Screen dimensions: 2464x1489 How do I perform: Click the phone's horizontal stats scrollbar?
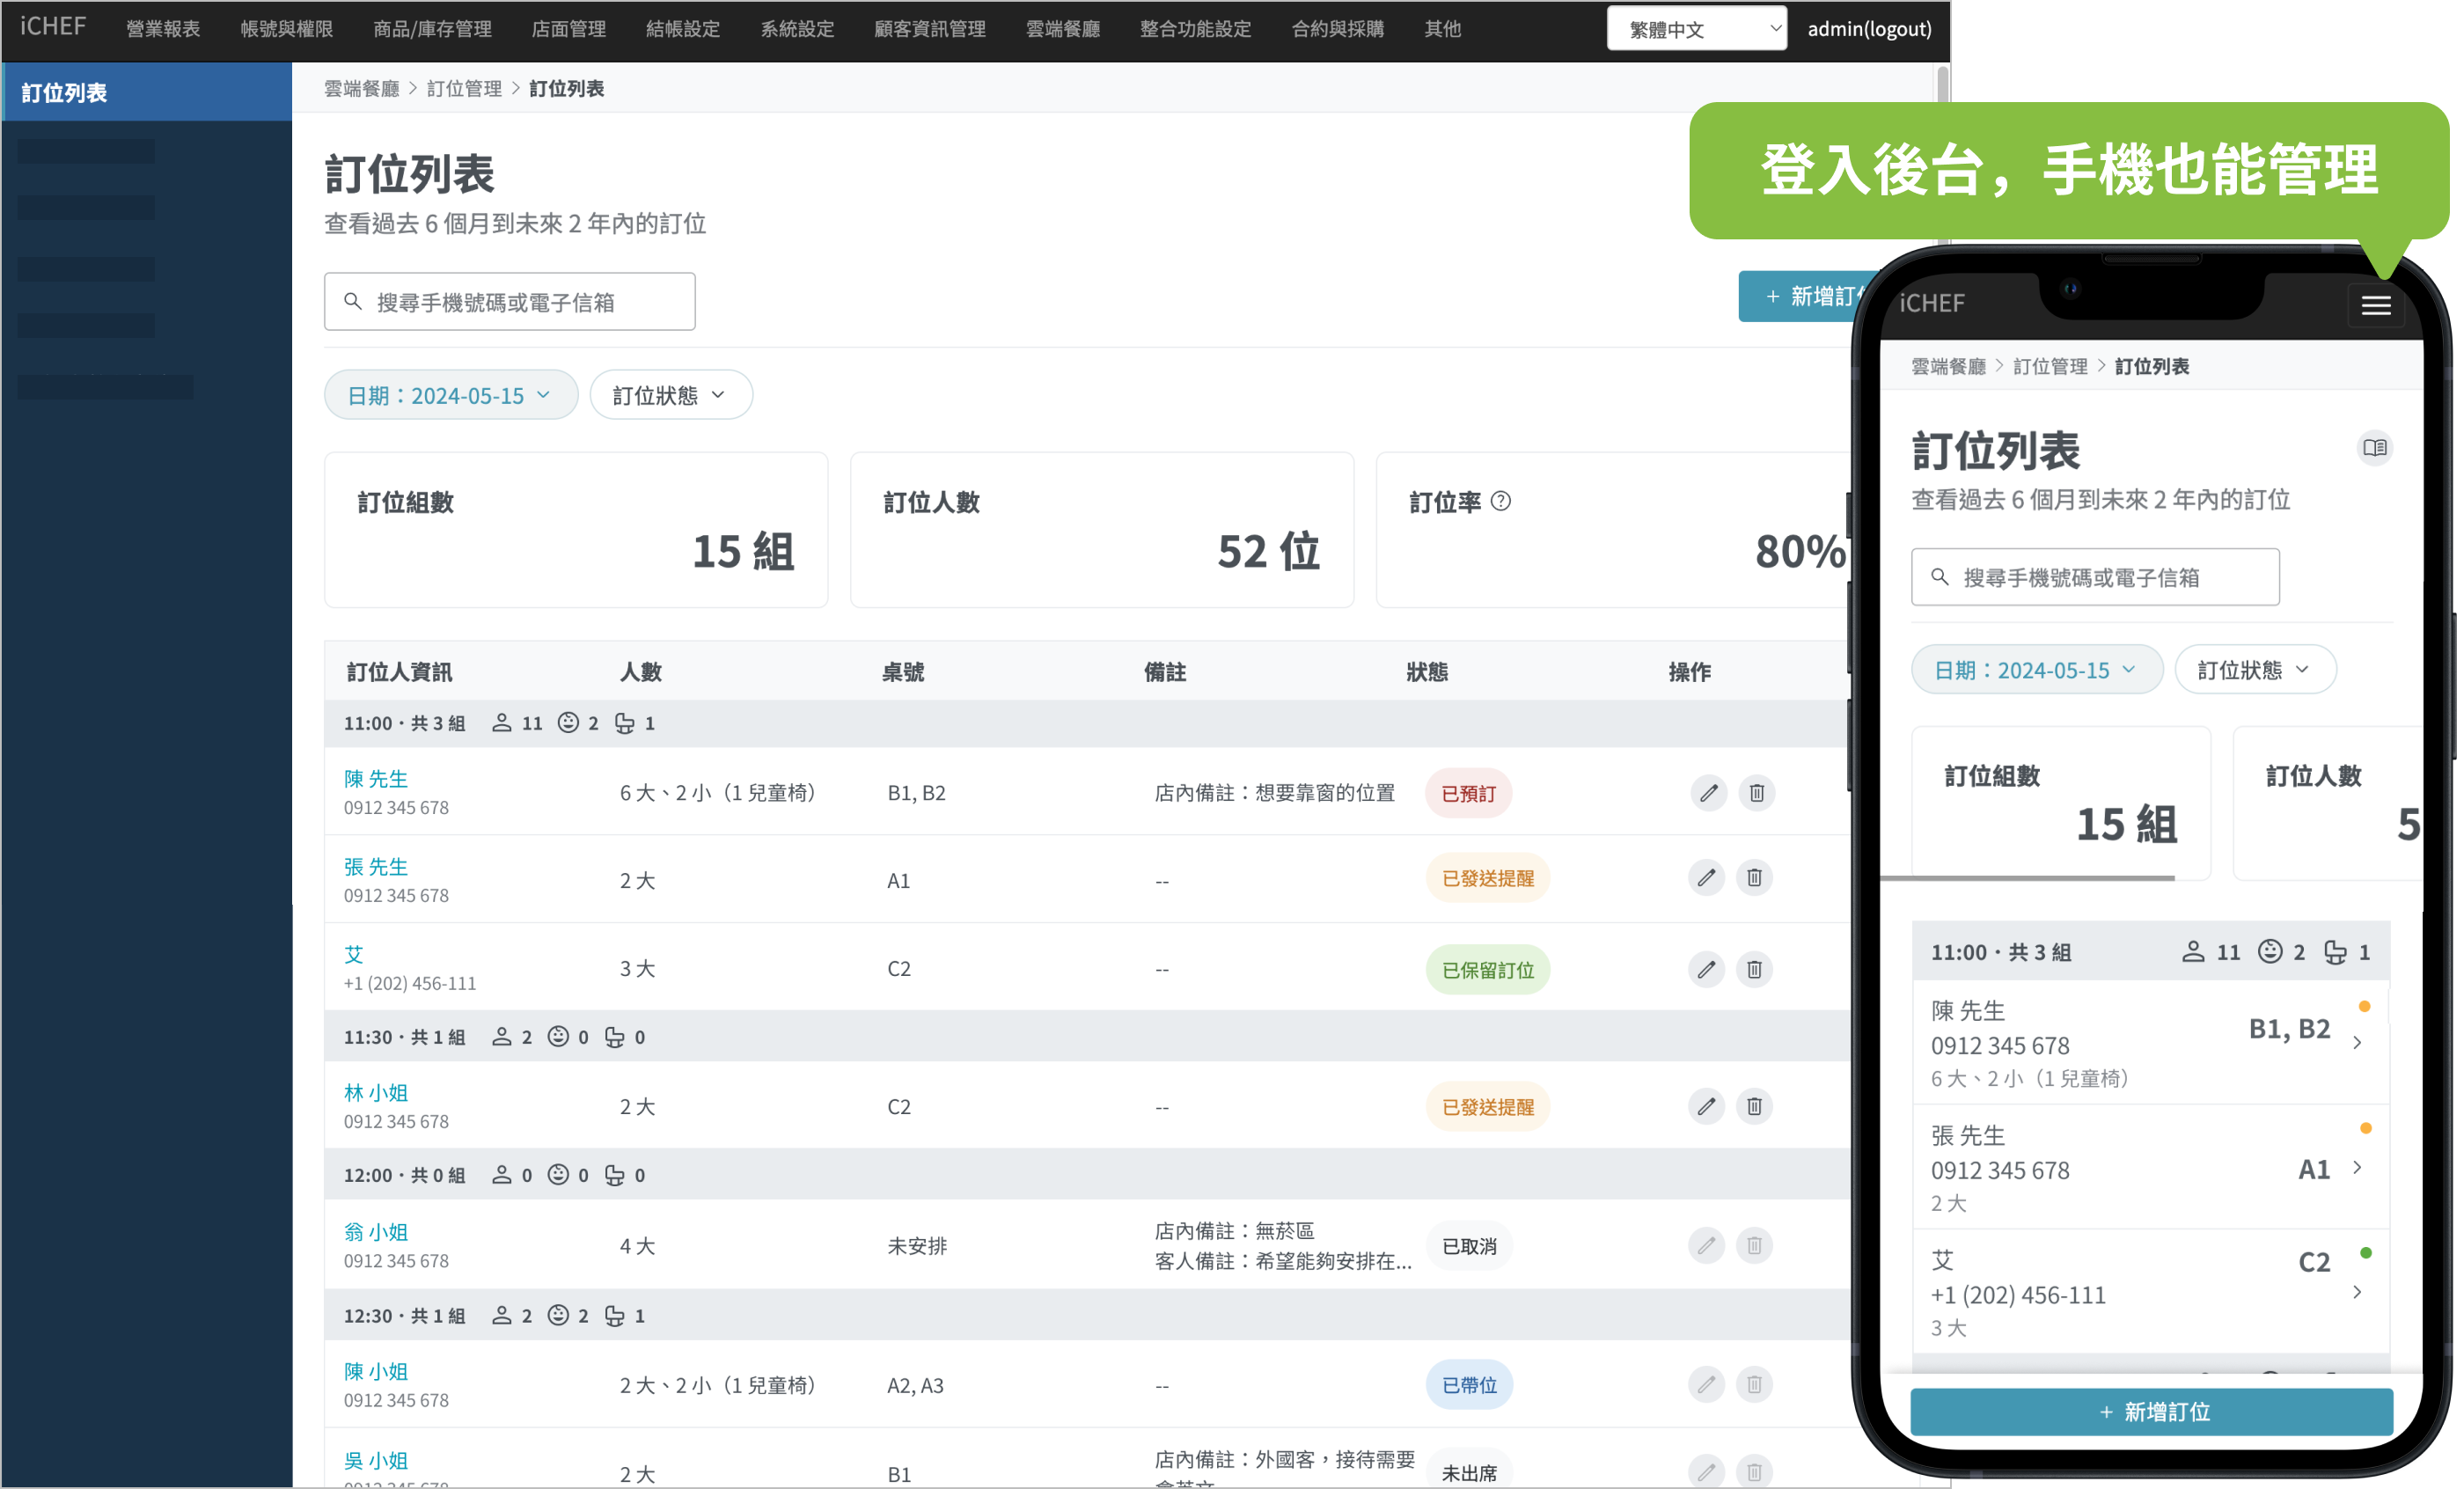(2029, 878)
